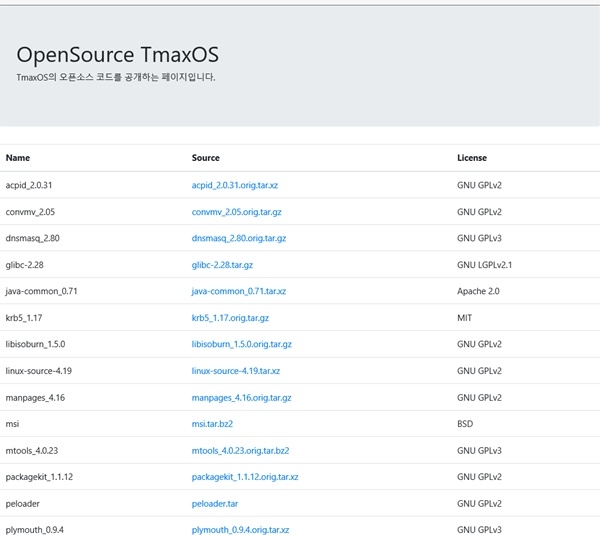Viewport: 600px width, 535px height.
Task: Open the peloader.tar download link
Action: [x=214, y=503]
